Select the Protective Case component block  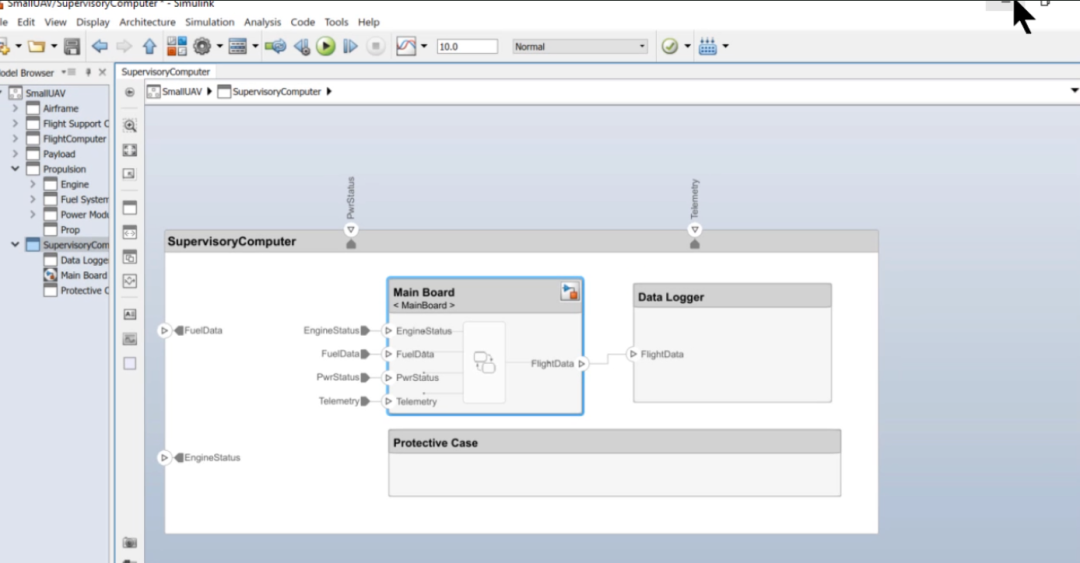pyautogui.click(x=614, y=462)
